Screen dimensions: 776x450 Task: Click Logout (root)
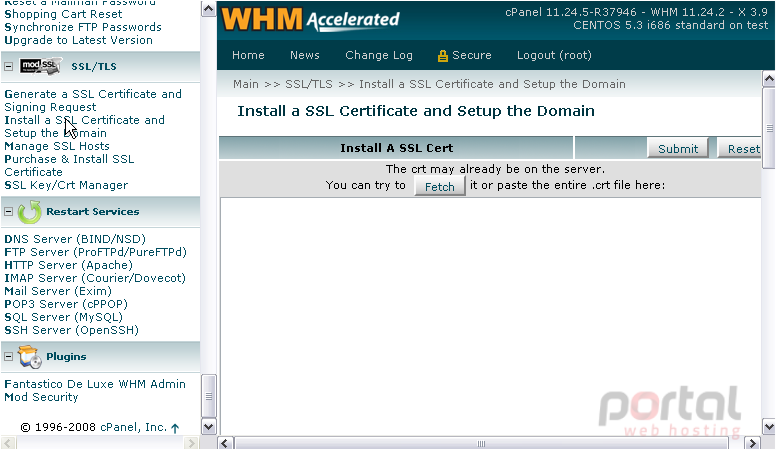click(x=554, y=55)
